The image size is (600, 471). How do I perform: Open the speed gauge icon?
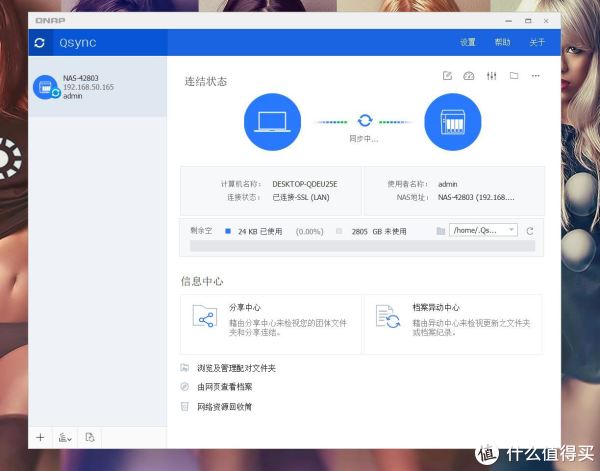click(469, 76)
